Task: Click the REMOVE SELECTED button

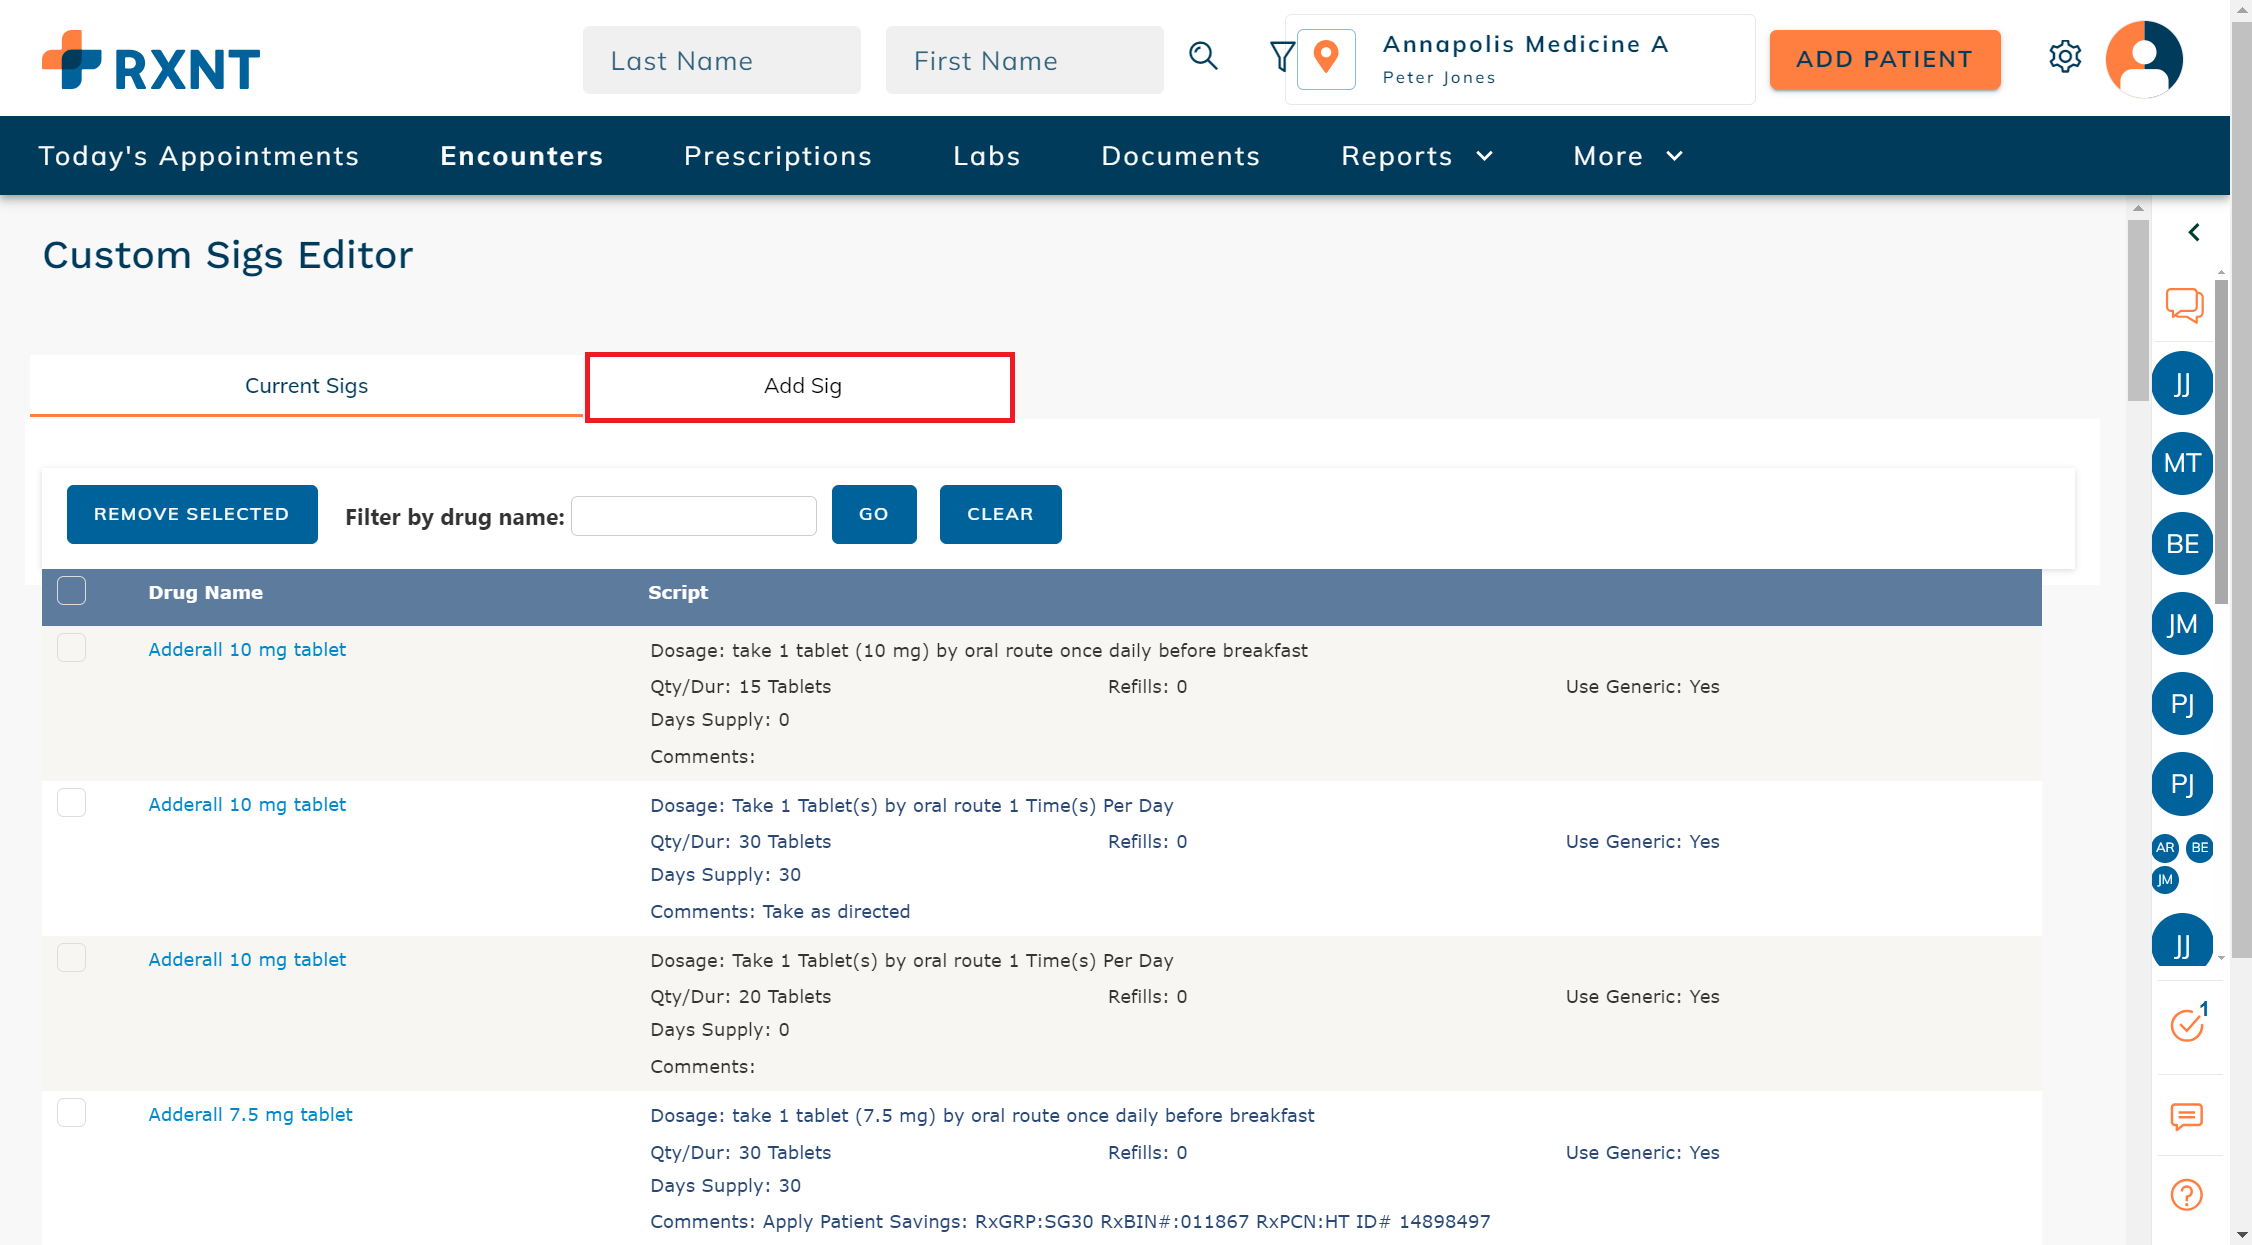Action: coord(192,514)
